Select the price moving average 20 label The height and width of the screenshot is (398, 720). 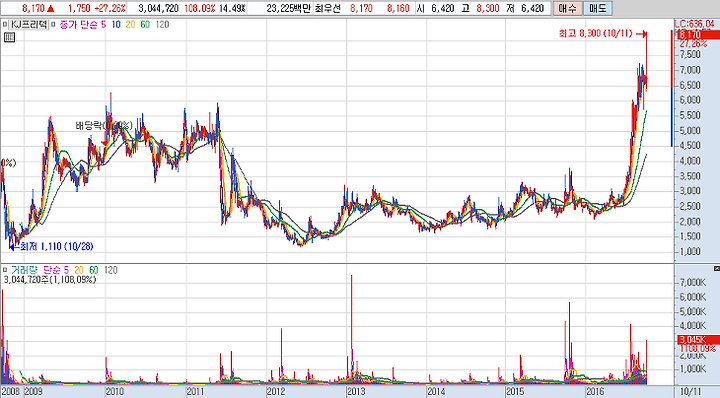131,24
